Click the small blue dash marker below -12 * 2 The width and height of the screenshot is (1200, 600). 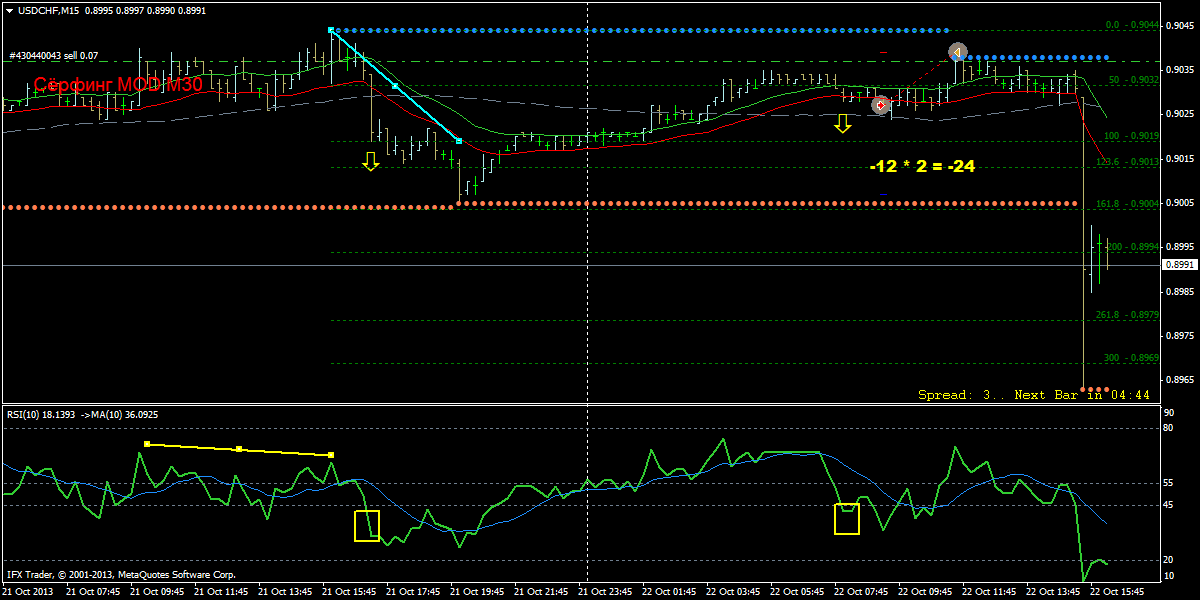883,193
